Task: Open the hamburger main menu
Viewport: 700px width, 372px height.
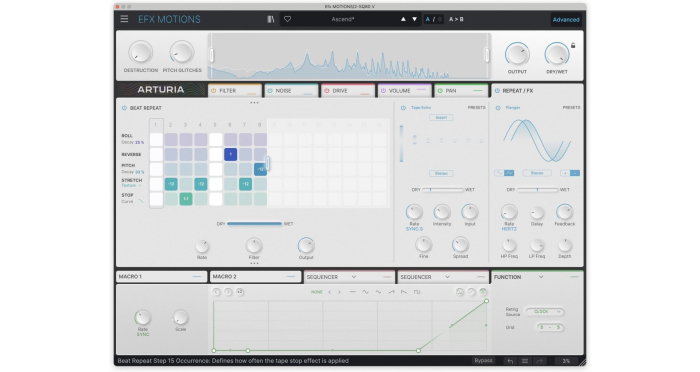Action: (124, 19)
